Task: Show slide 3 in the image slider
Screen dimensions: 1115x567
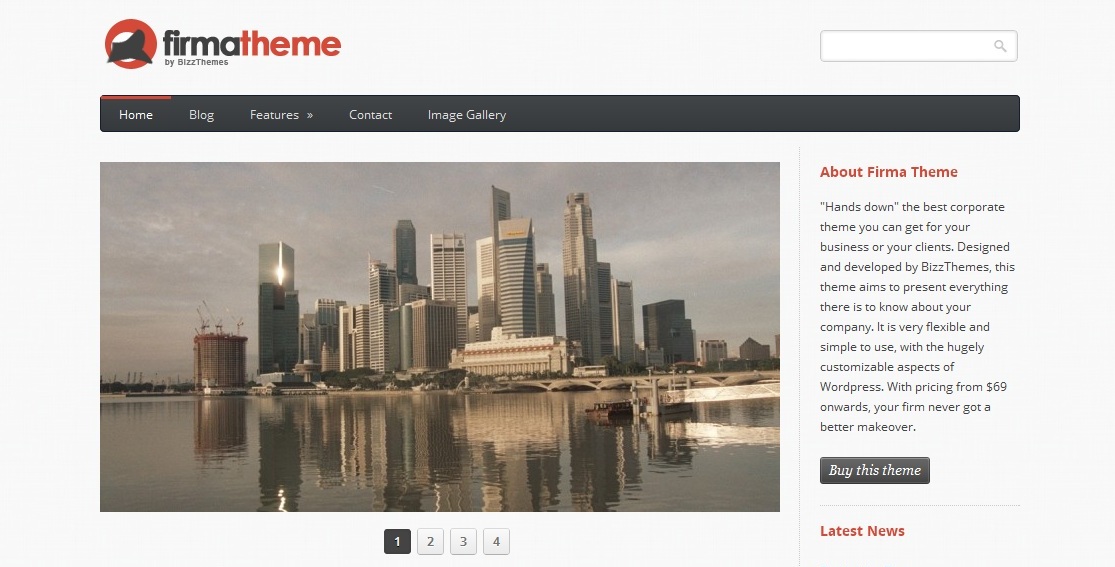Action: 463,542
